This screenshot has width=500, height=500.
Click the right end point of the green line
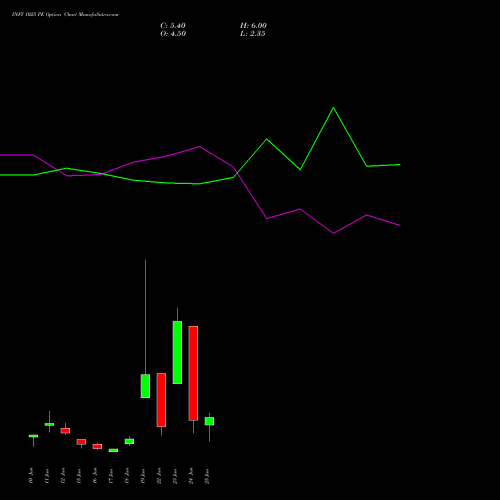400,165
